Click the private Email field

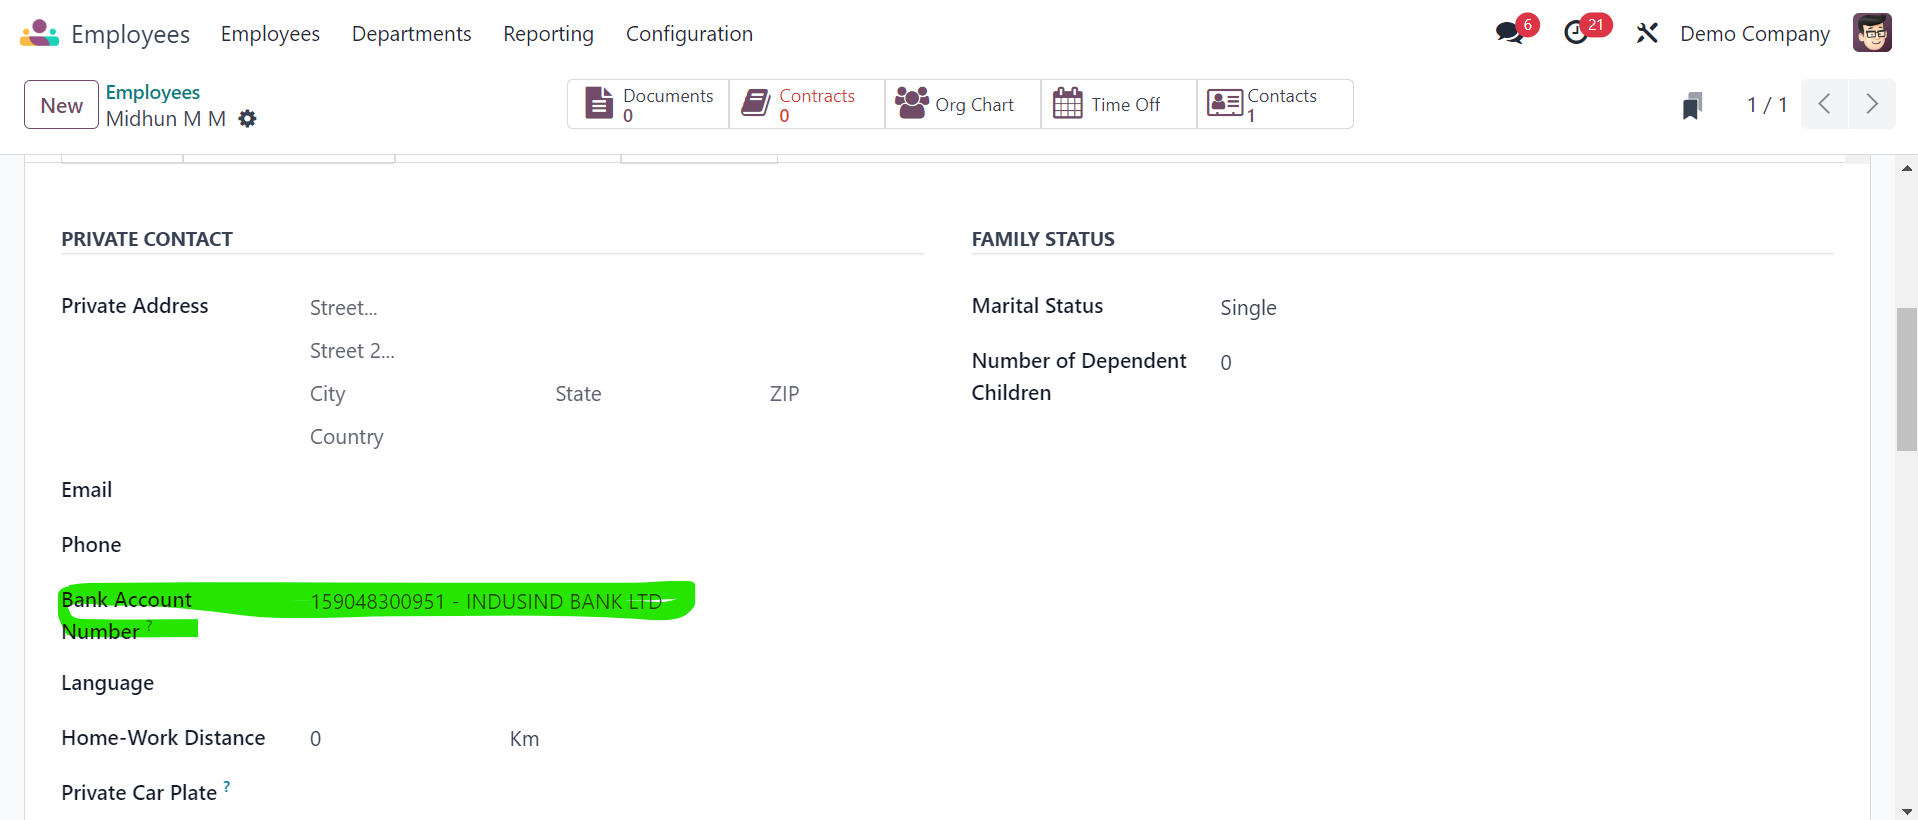coord(616,491)
